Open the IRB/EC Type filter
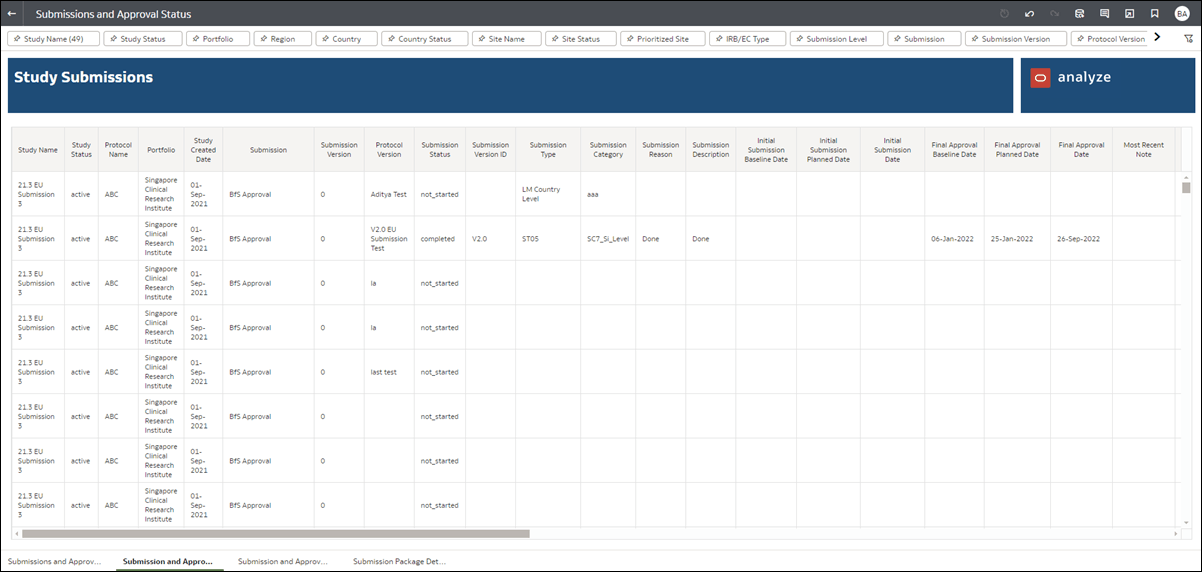The height and width of the screenshot is (572, 1202). click(747, 38)
